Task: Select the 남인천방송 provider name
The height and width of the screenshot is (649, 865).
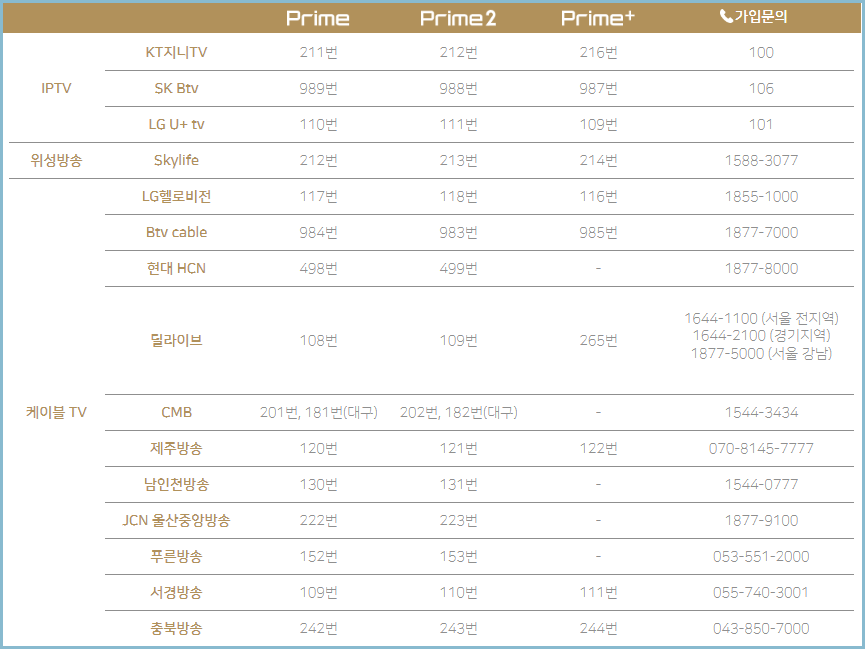Action: (x=177, y=484)
